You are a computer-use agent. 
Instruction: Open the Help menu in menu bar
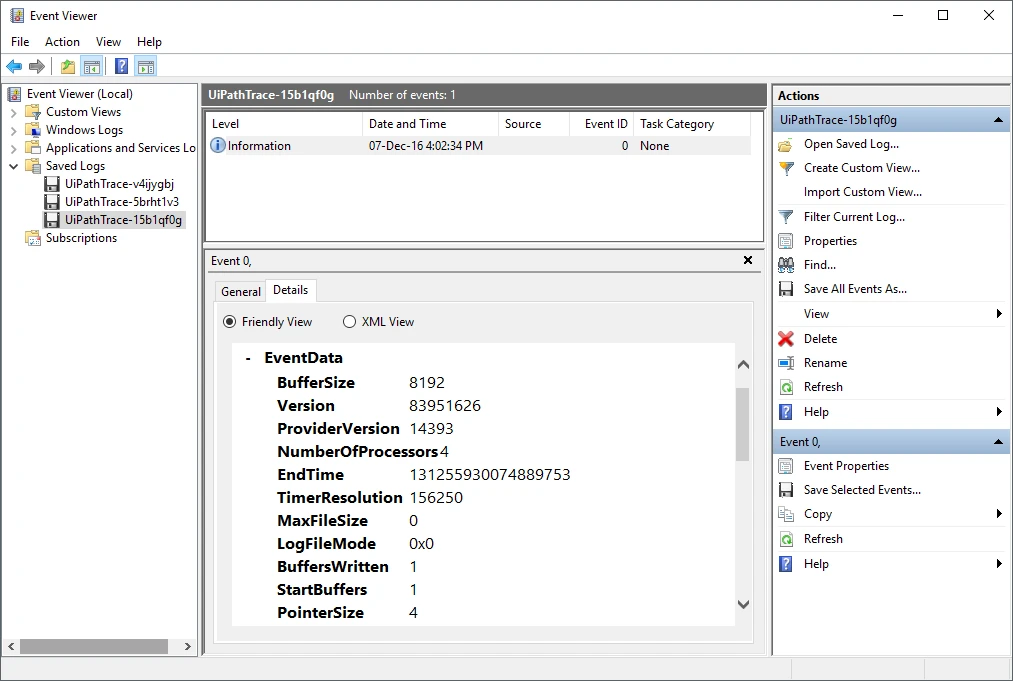click(149, 42)
